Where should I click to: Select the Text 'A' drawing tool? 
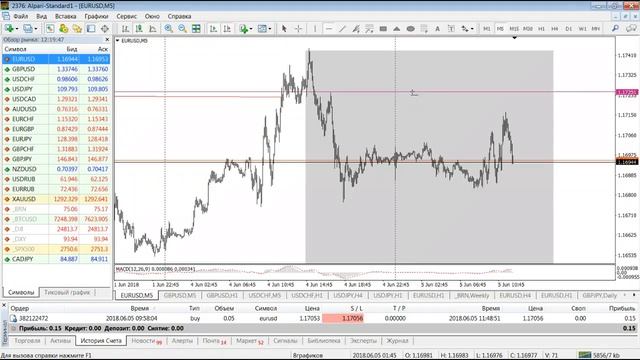tap(438, 29)
